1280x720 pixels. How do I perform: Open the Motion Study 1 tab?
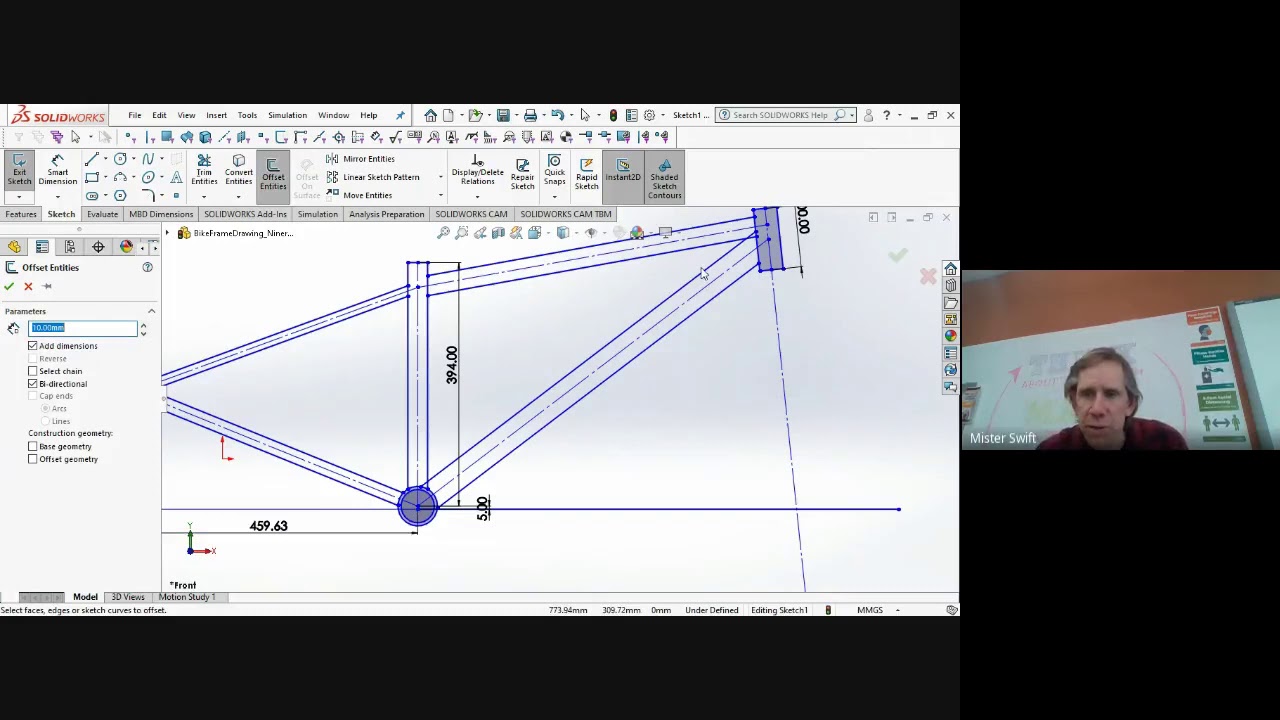(x=186, y=597)
